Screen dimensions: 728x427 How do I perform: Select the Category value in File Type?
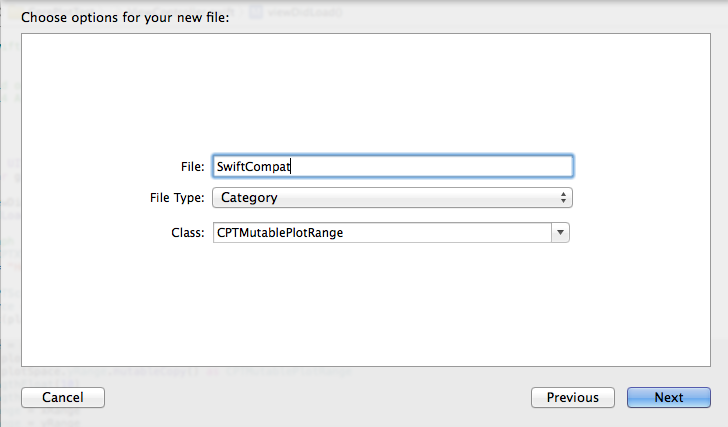(249, 198)
